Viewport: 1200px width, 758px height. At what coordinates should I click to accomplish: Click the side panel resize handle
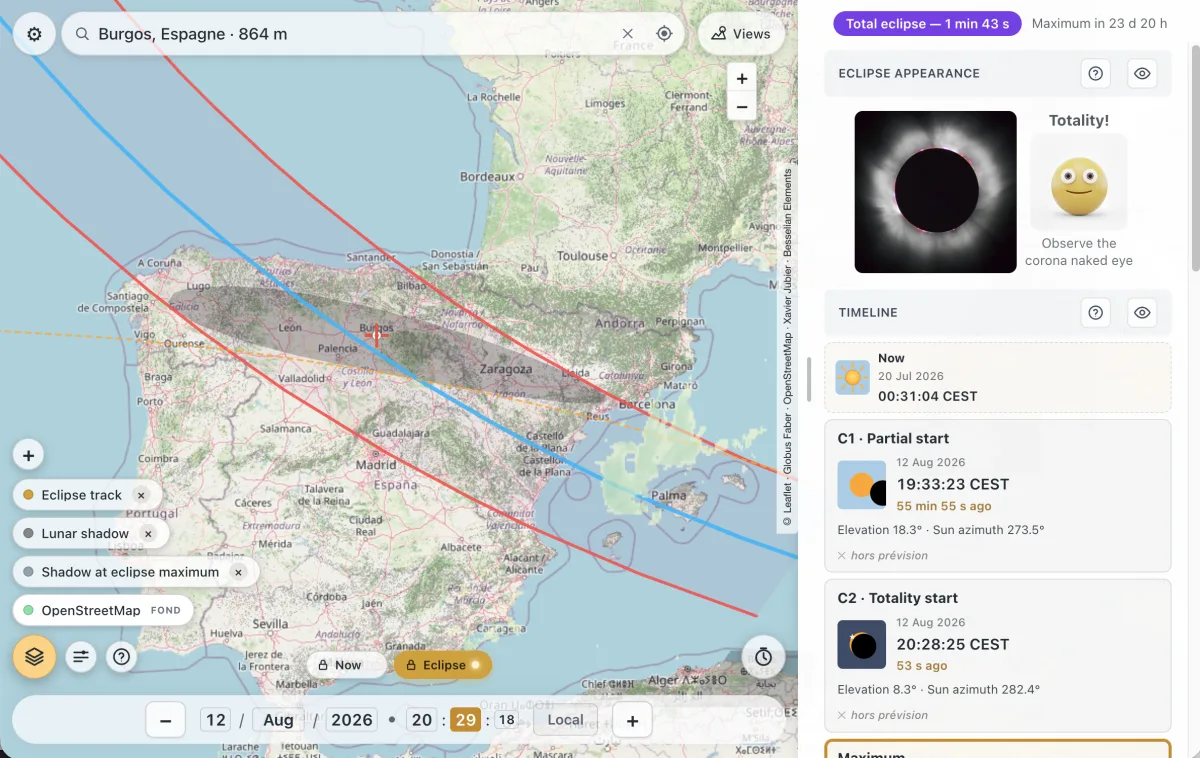tap(808, 379)
